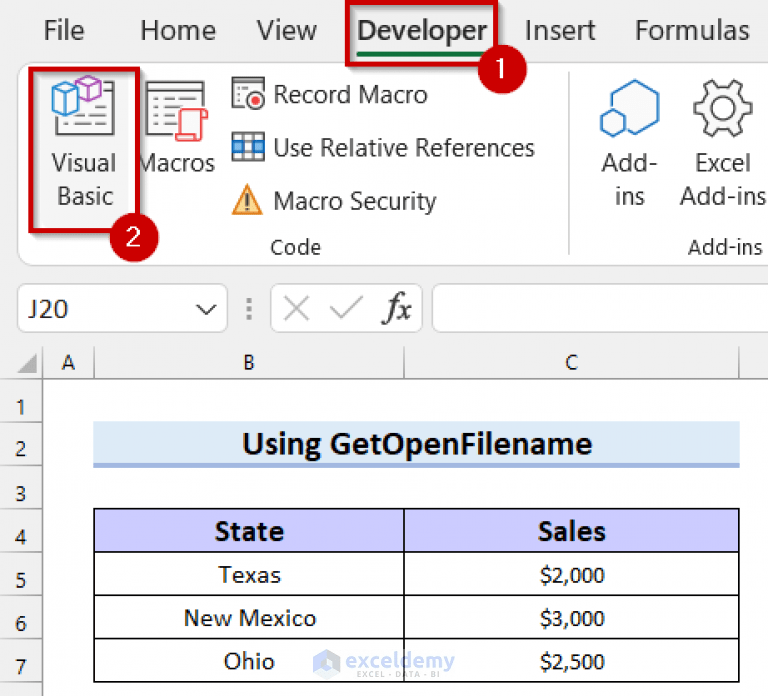This screenshot has height=696, width=768.
Task: Click the 'State' header cell
Action: coord(249,531)
